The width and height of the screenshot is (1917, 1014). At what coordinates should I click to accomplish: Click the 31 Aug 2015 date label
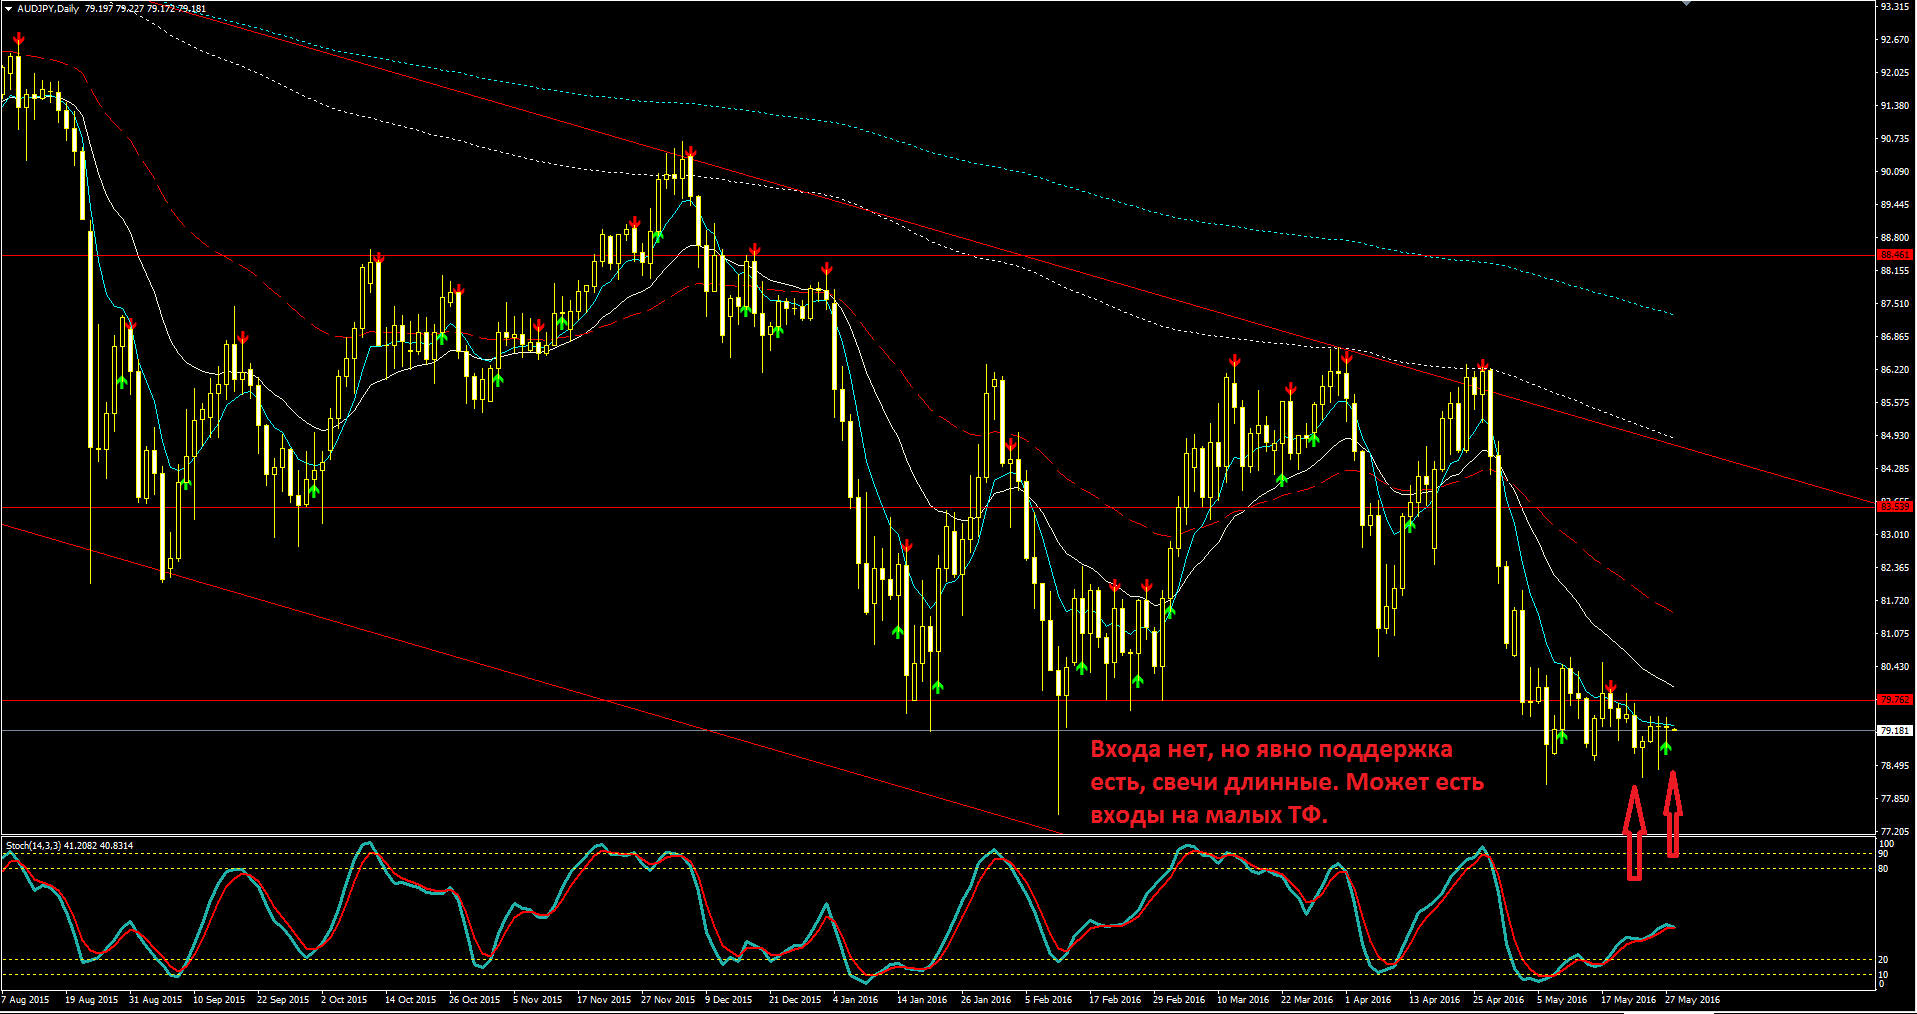155,1000
